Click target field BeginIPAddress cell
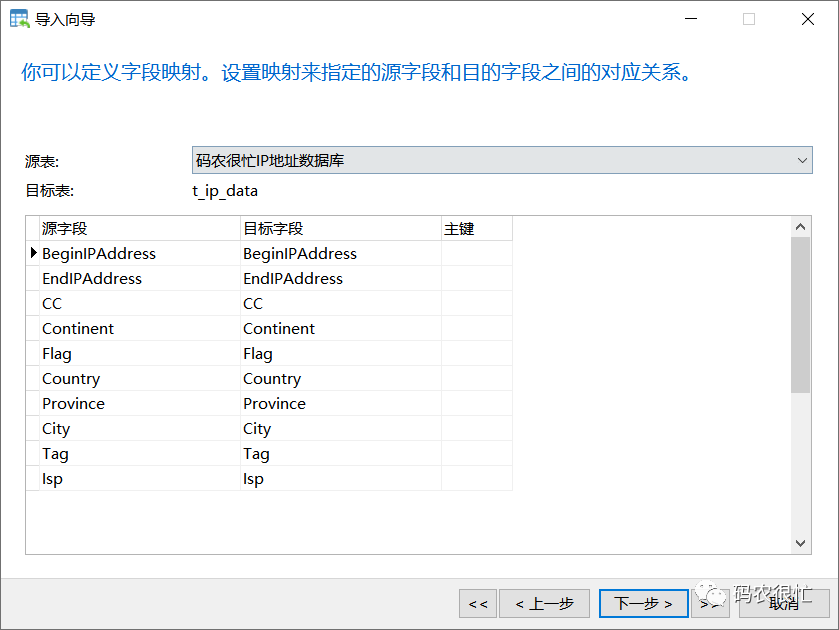The width and height of the screenshot is (839, 630). tap(341, 253)
